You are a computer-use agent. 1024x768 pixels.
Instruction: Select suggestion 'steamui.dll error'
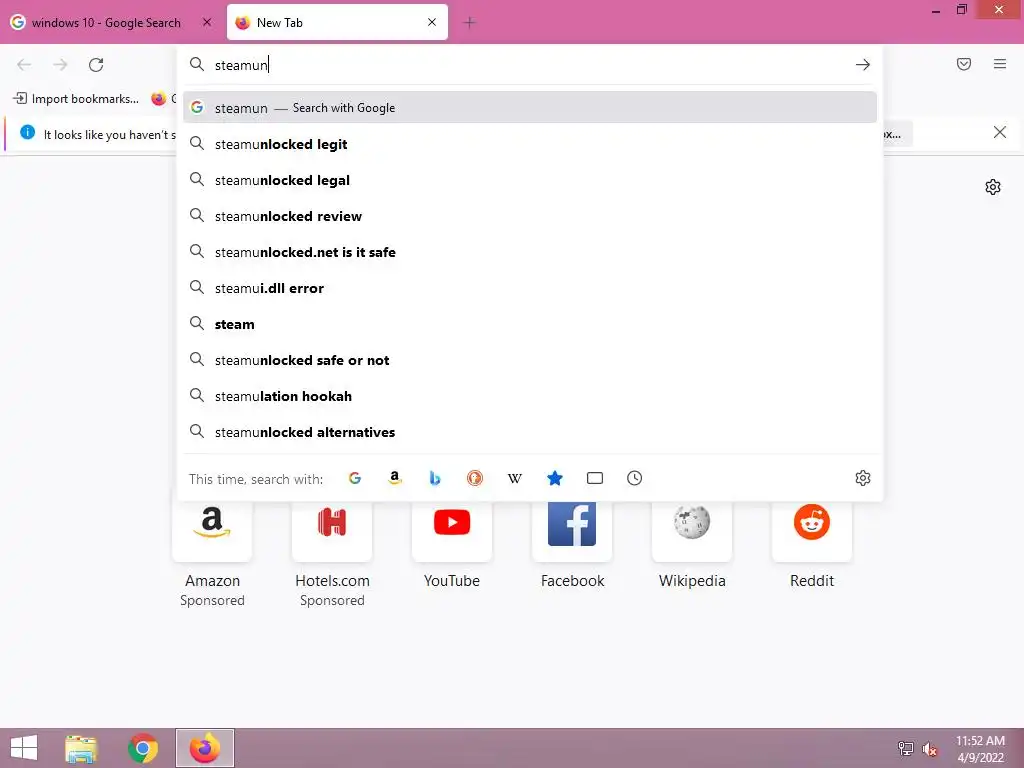pos(530,288)
